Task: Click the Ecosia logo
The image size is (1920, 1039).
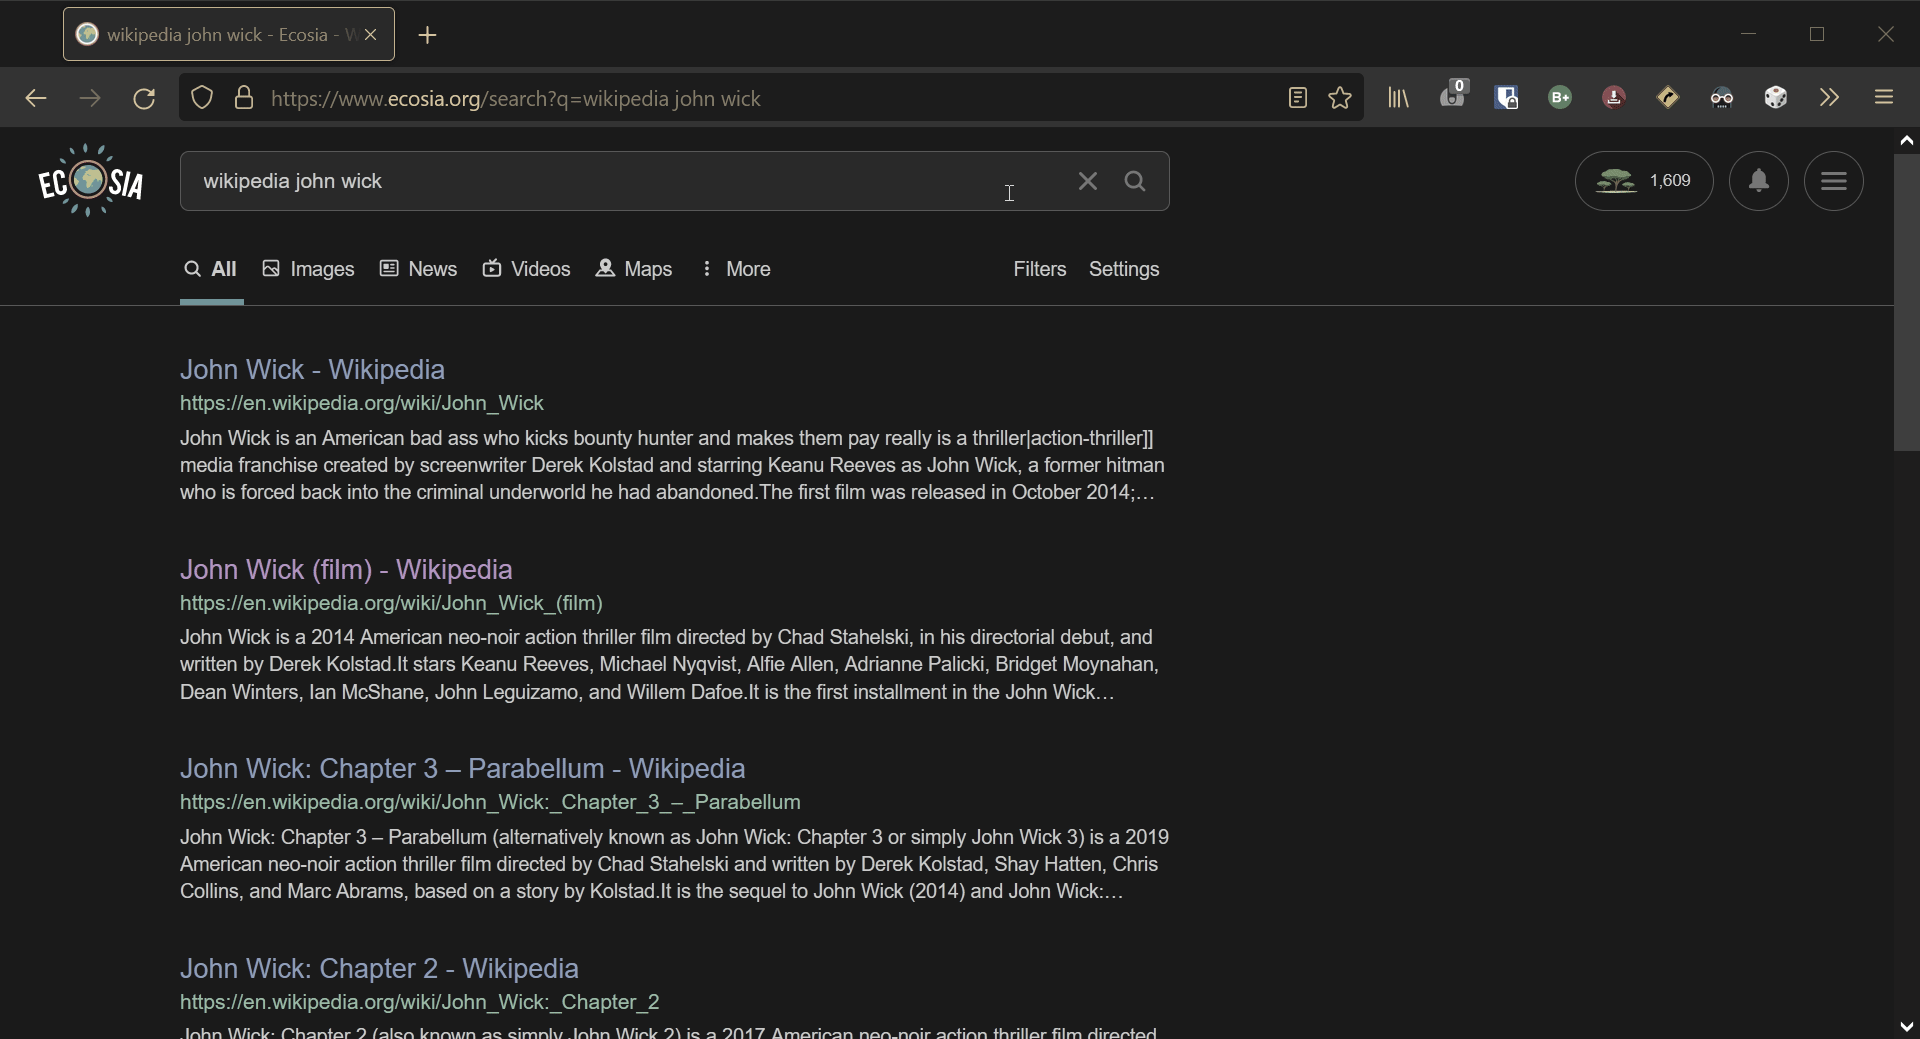Action: tap(91, 181)
